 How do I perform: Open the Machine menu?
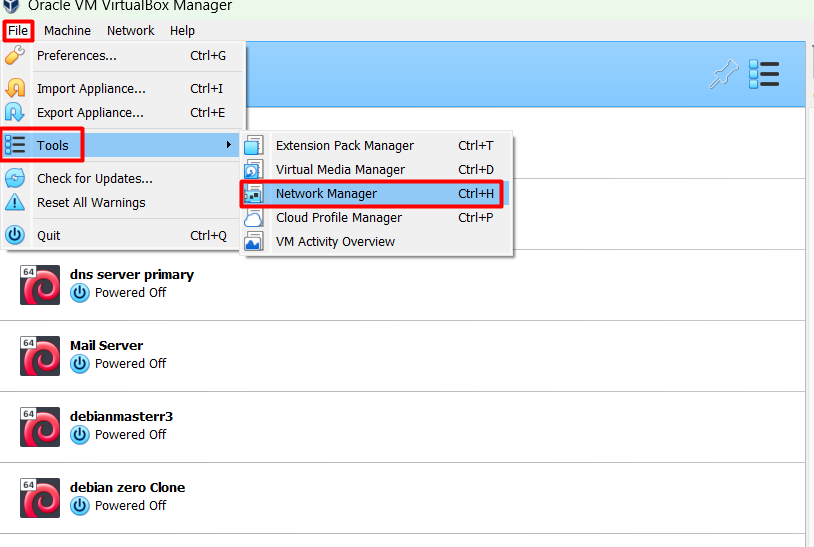click(67, 31)
